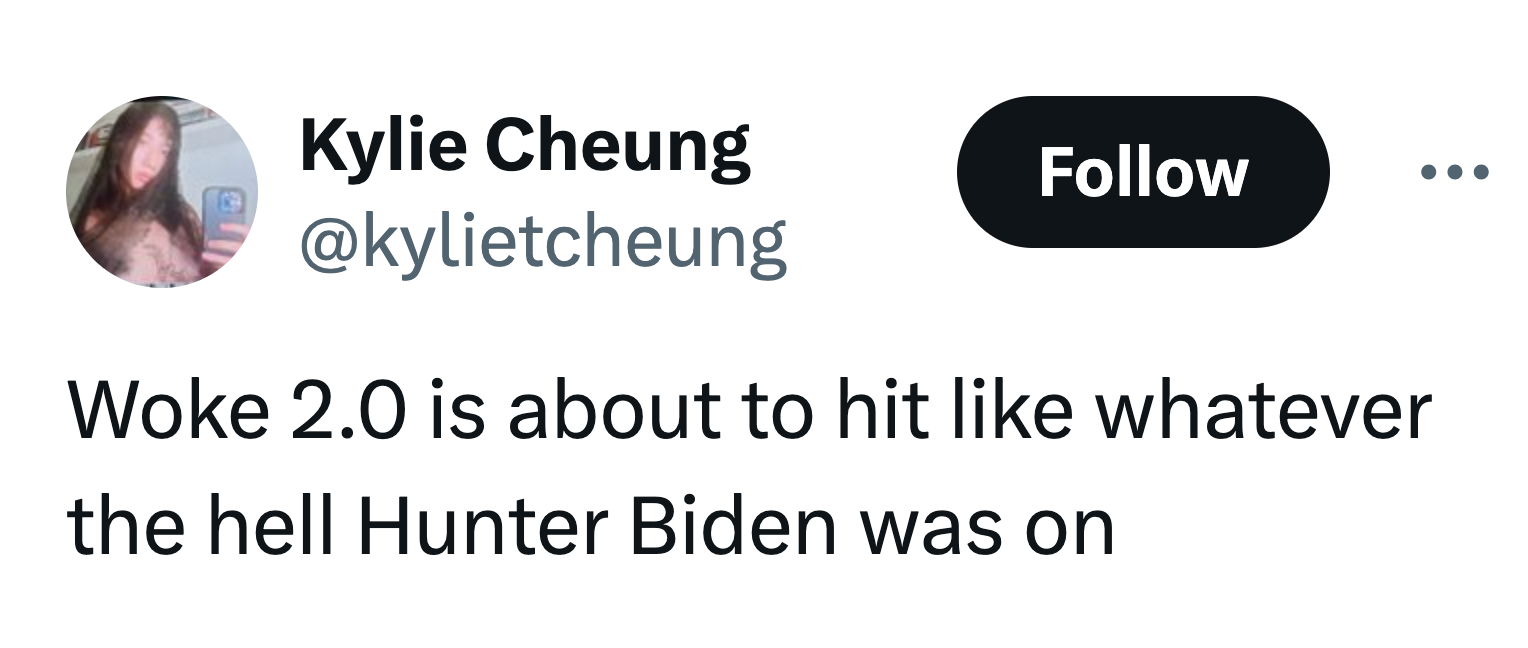The height and width of the screenshot is (648, 1528).
Task: Expand tweet options via the three dots
Action: (1456, 172)
